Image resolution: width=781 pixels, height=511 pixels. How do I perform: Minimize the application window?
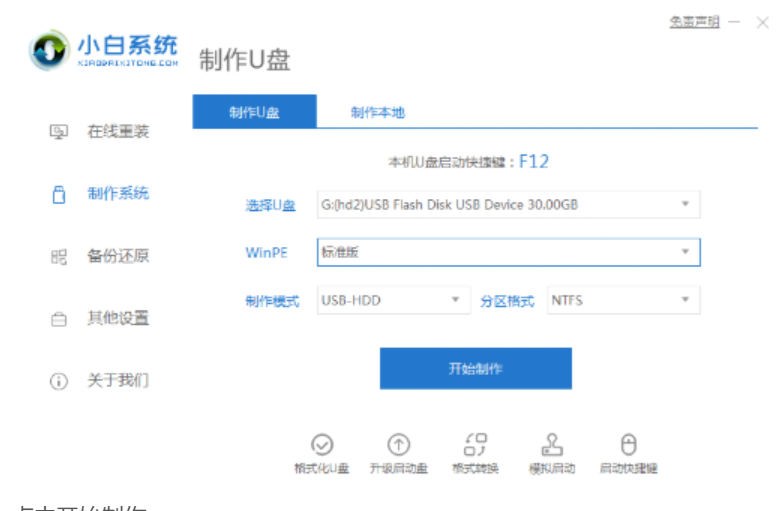coord(734,22)
